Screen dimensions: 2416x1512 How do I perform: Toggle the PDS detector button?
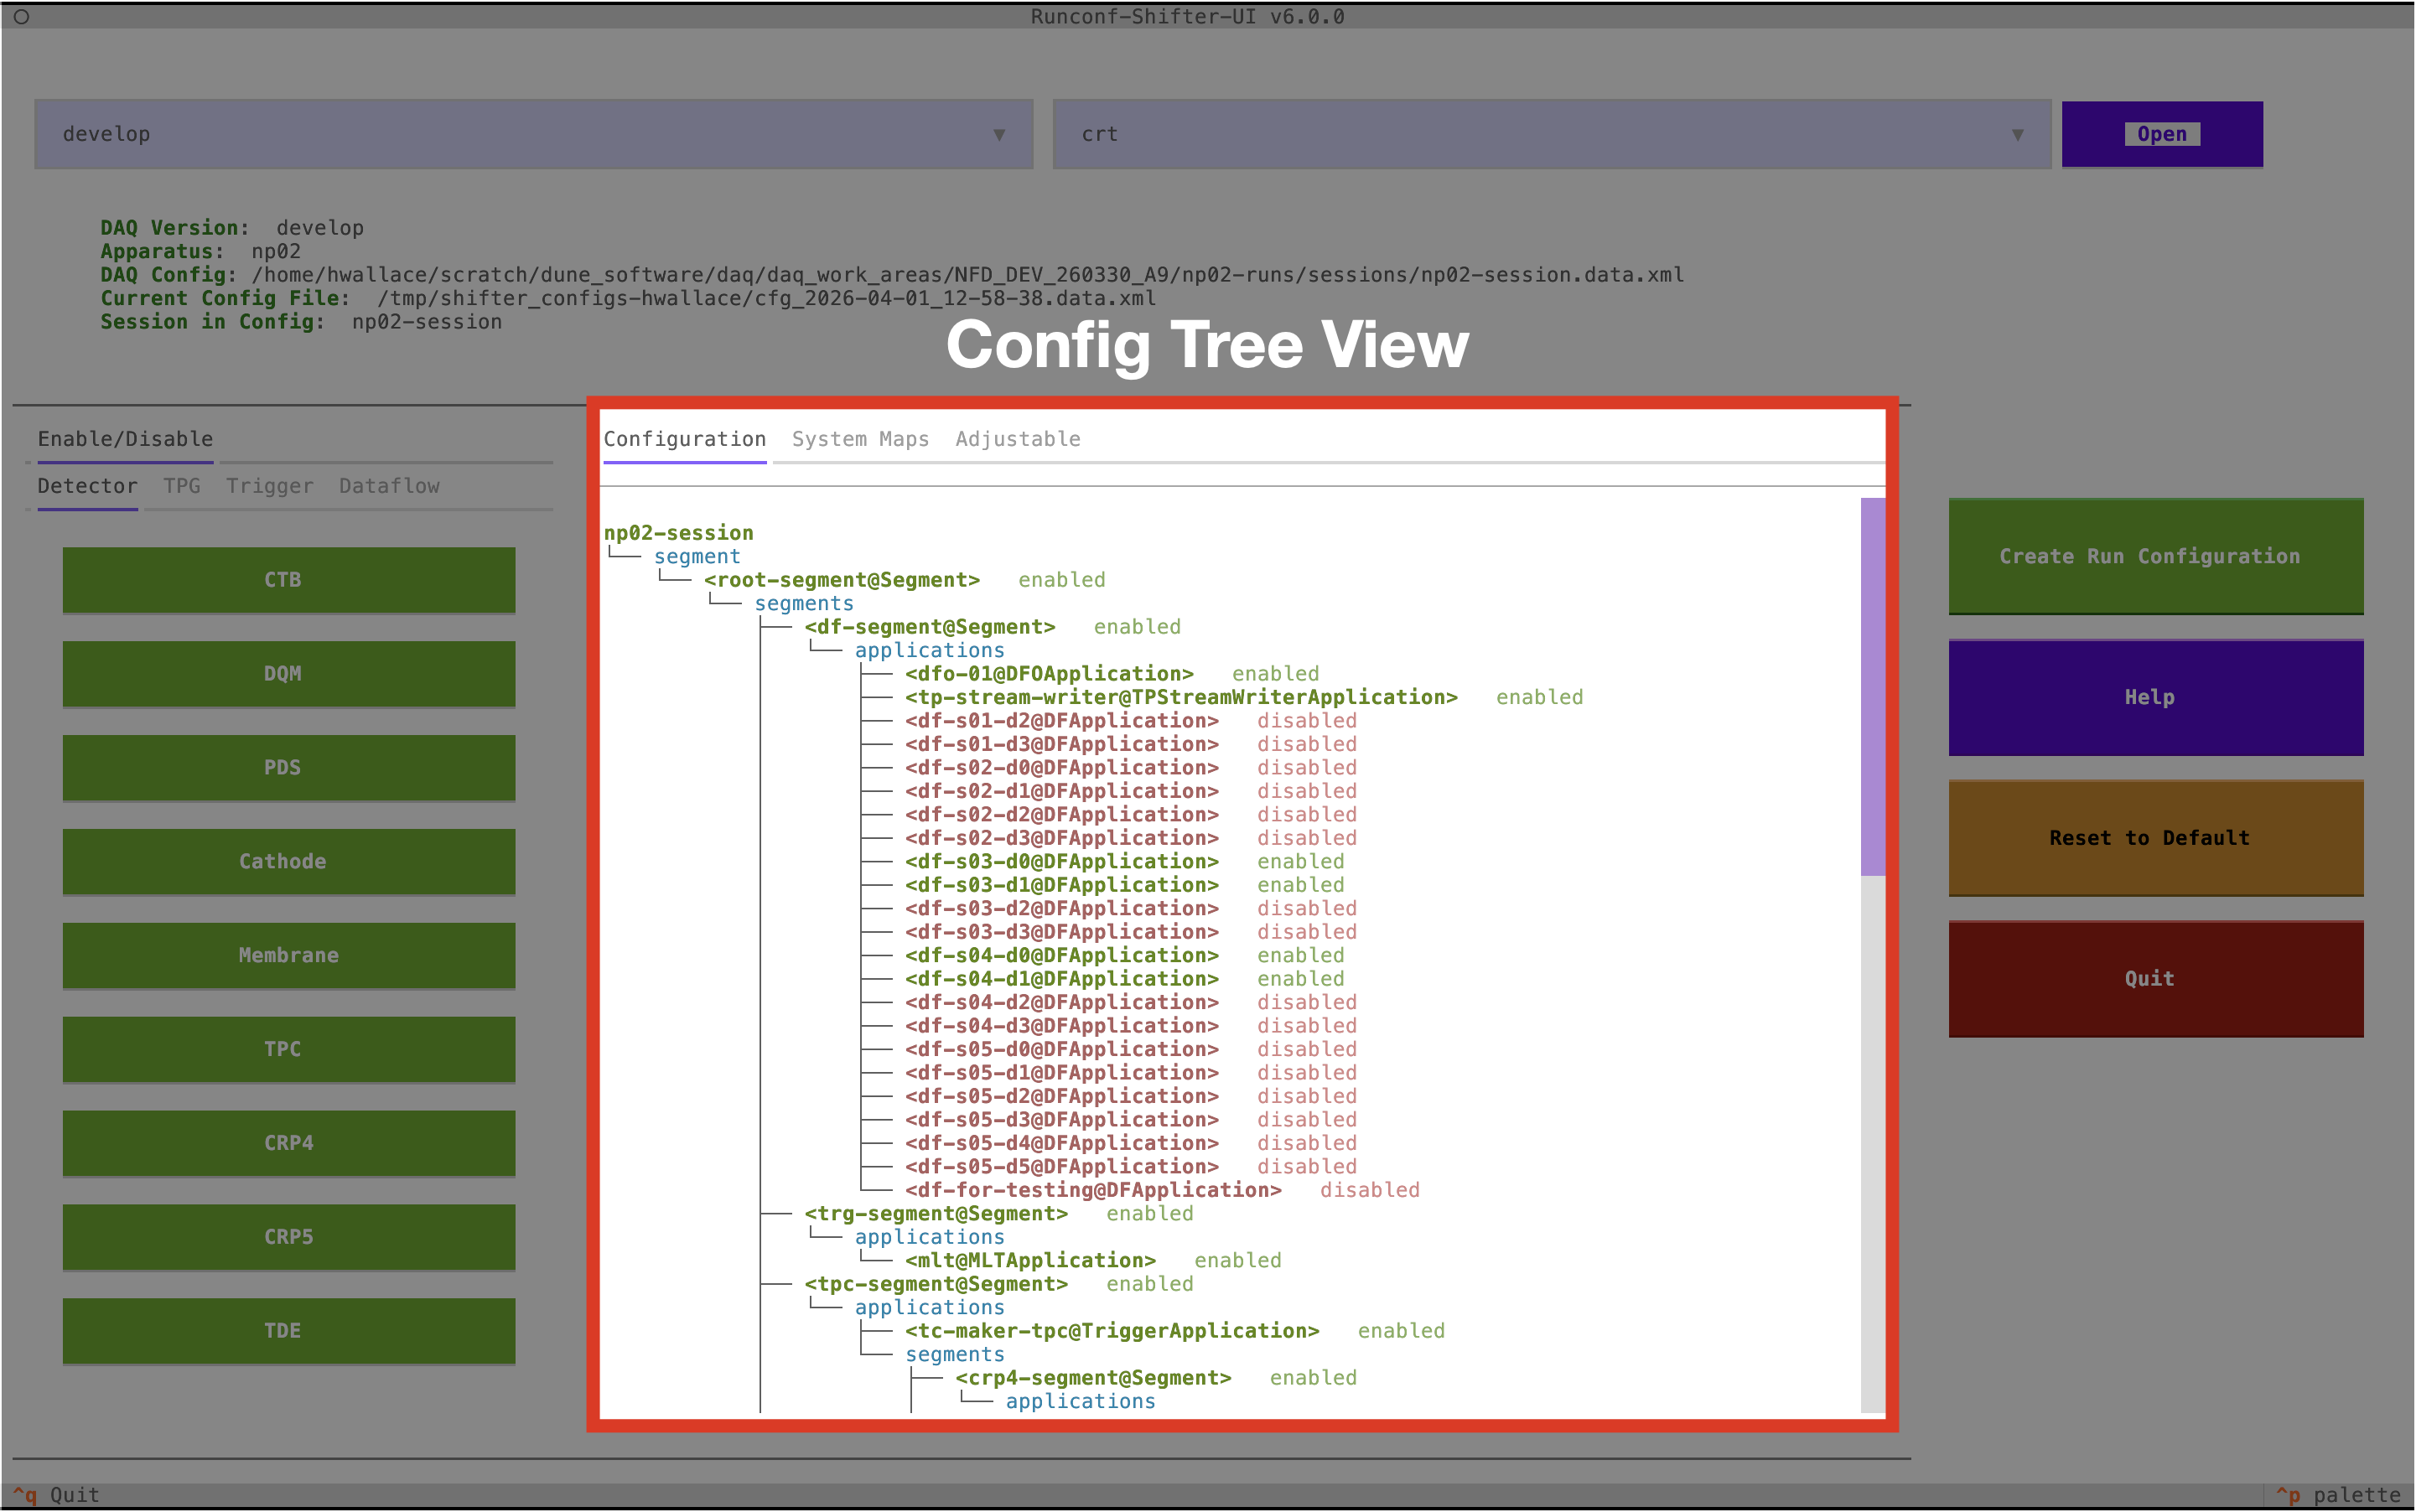289,768
